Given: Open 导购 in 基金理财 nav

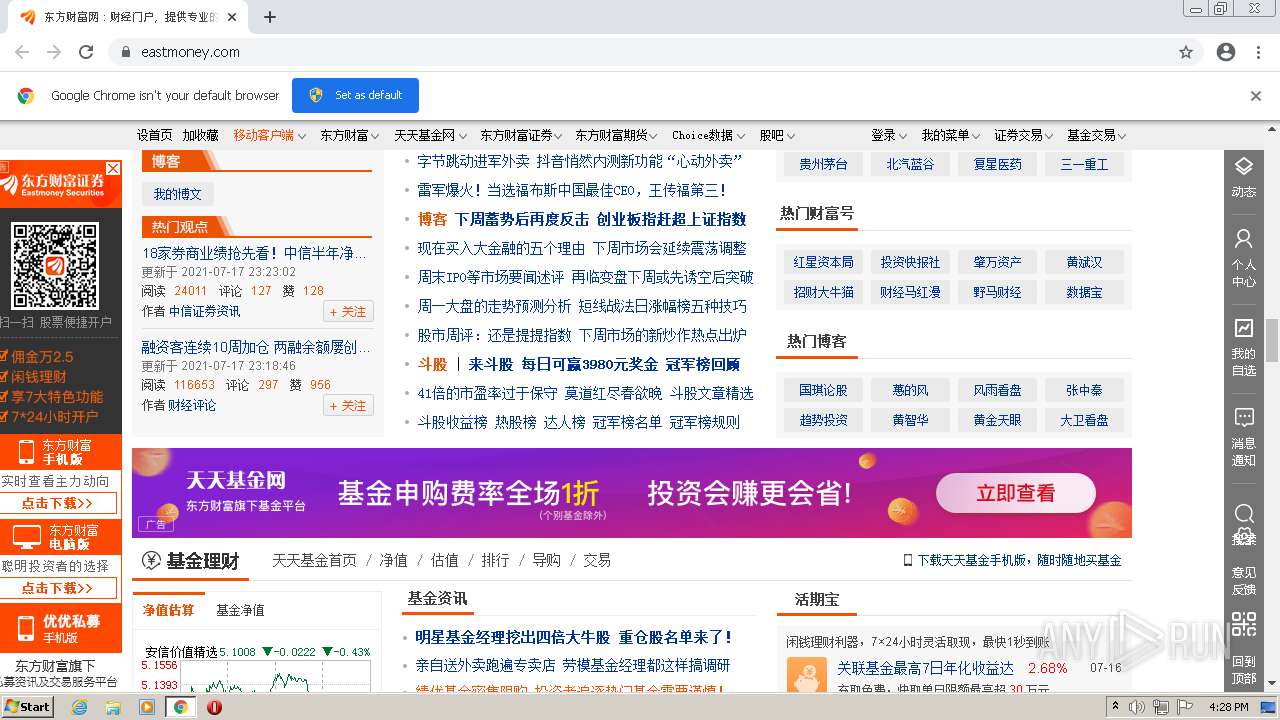Looking at the screenshot, I should coord(546,560).
